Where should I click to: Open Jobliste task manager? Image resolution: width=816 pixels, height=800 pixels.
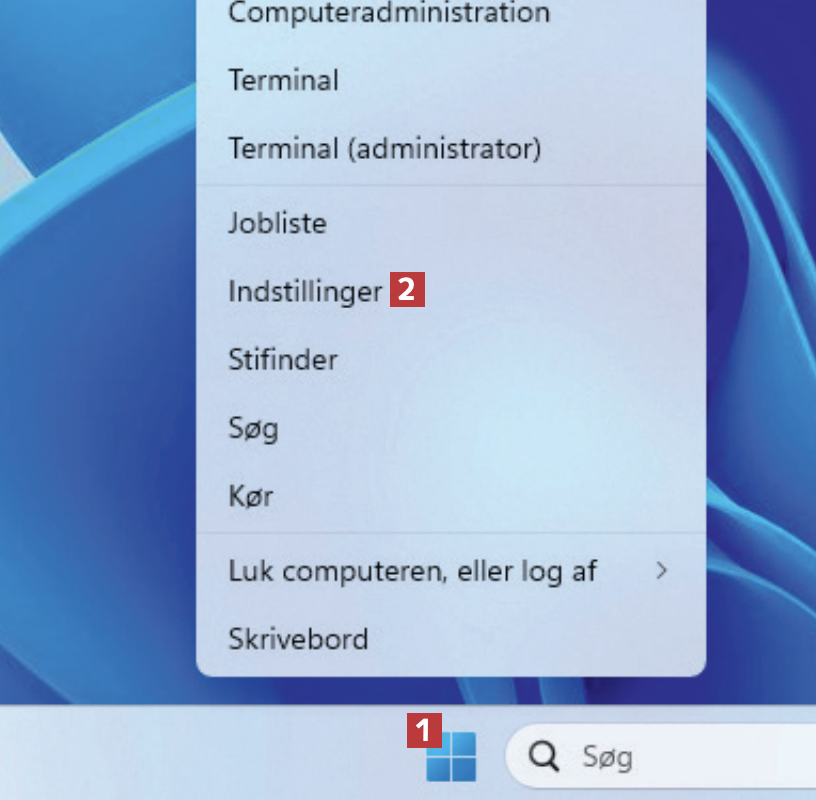pyautogui.click(x=451, y=223)
